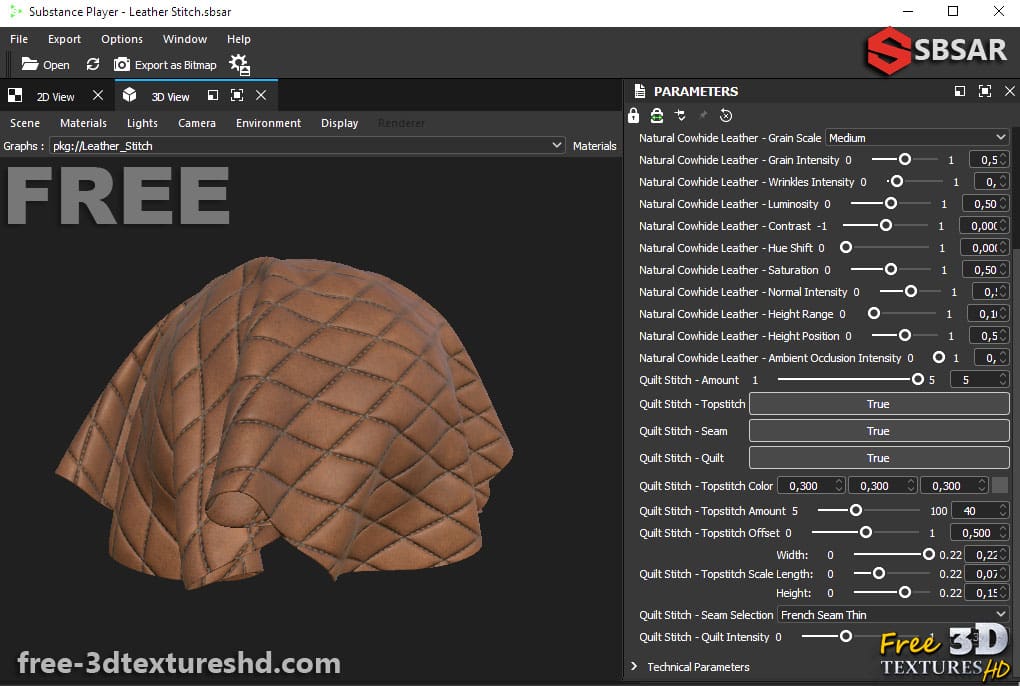Open the Lights menu in 3D View
This screenshot has width=1020, height=686.
(x=142, y=123)
